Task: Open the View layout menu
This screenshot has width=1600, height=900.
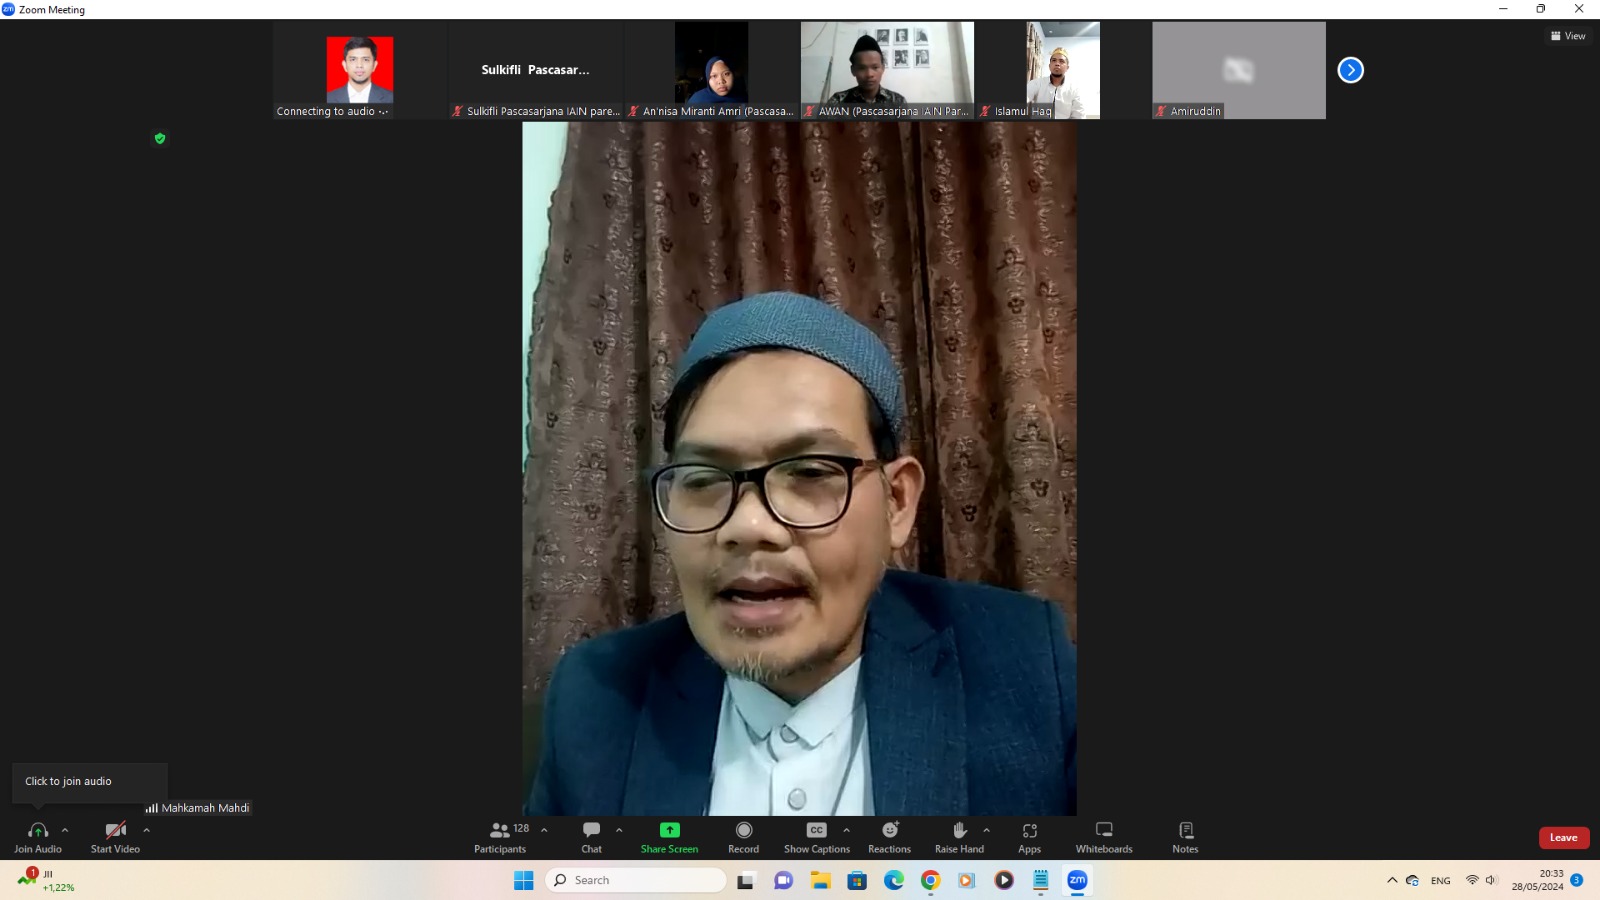Action: coord(1568,36)
